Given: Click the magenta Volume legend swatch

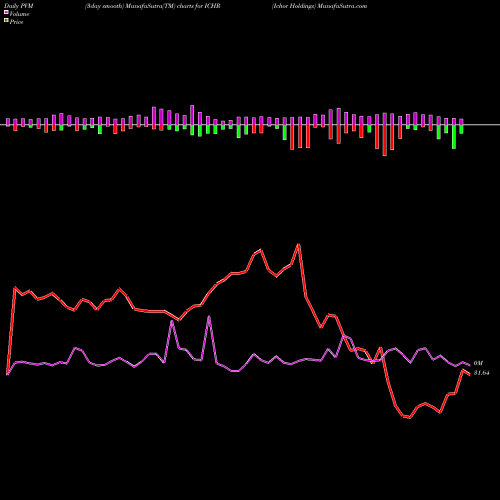Looking at the screenshot, I should [x=6, y=12].
